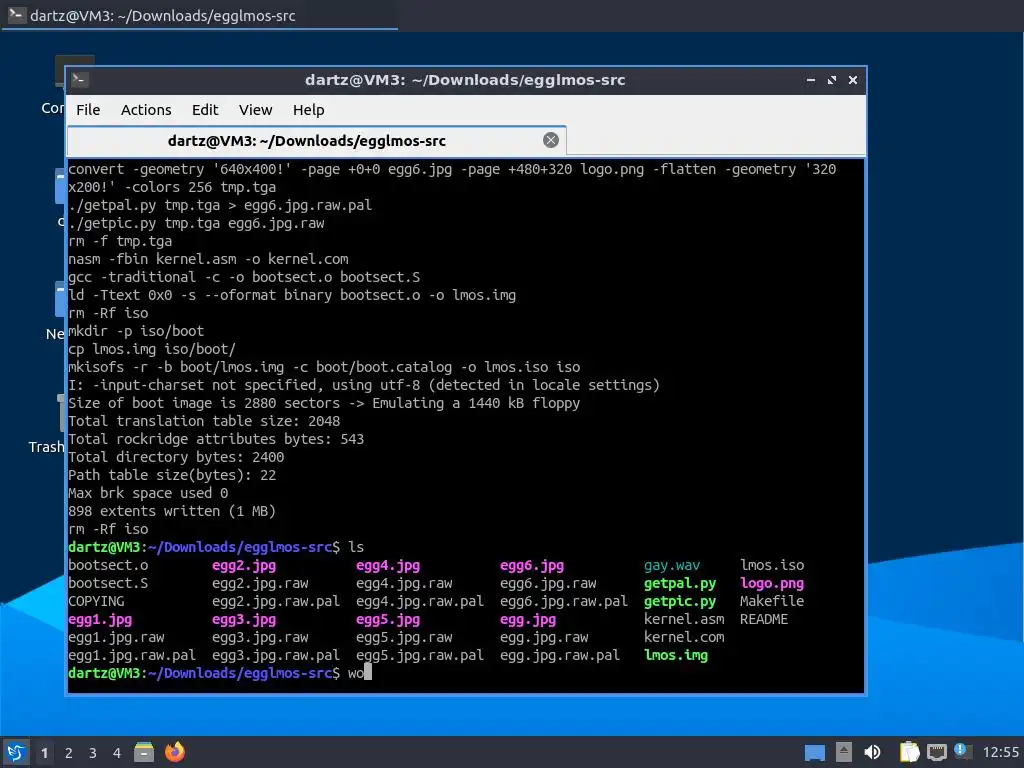Maximize the terminal window

(831, 80)
